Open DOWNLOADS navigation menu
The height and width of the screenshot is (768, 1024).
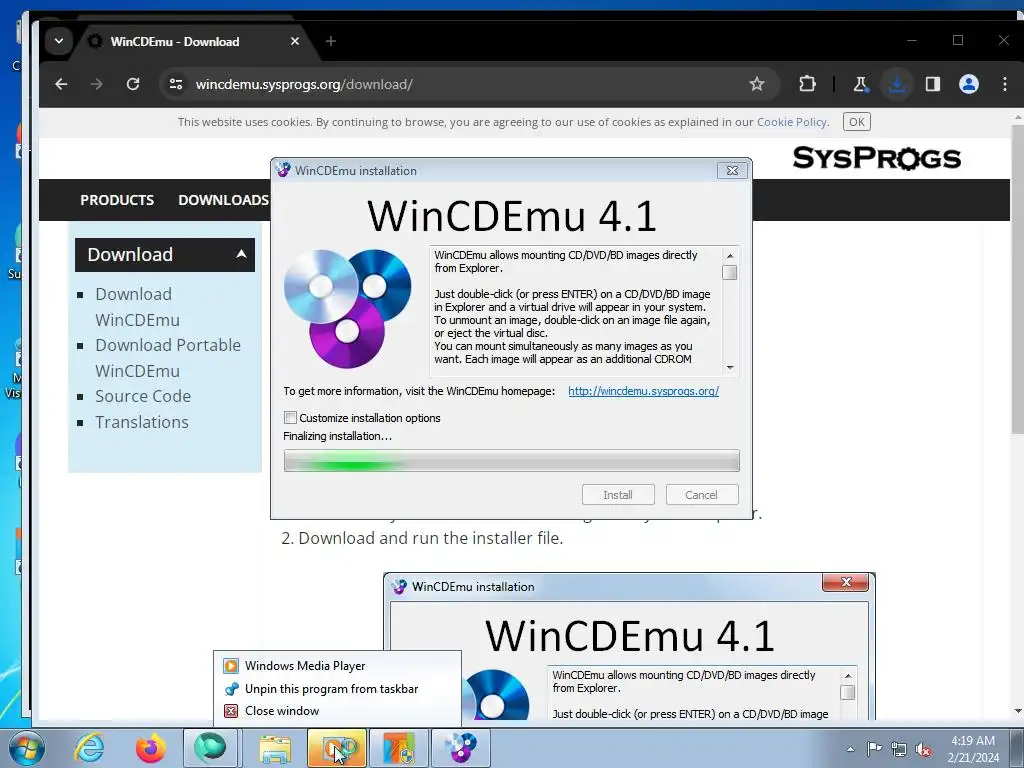pyautogui.click(x=223, y=200)
